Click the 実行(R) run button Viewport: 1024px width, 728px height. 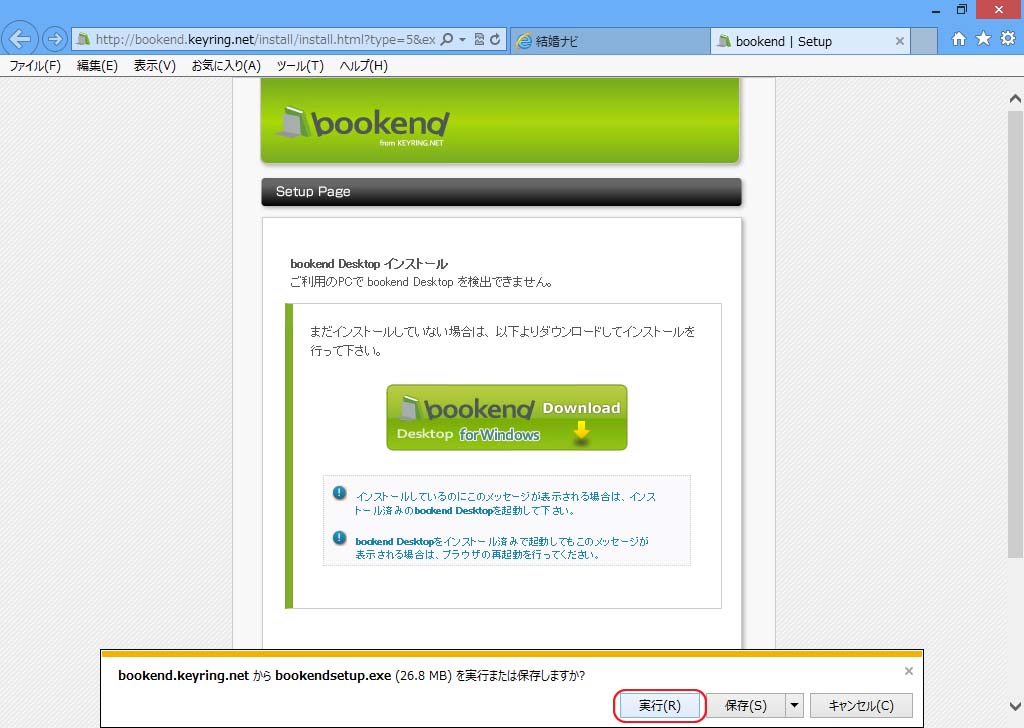coord(660,705)
